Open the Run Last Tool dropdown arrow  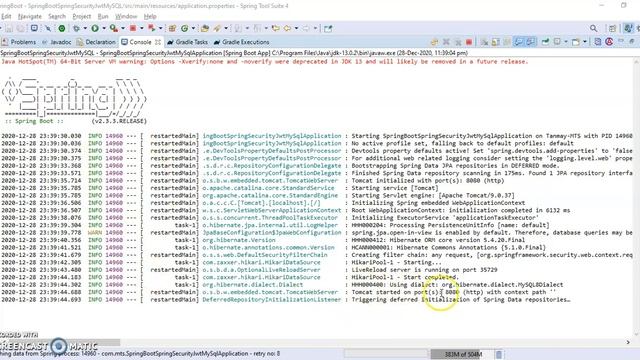[123, 28]
